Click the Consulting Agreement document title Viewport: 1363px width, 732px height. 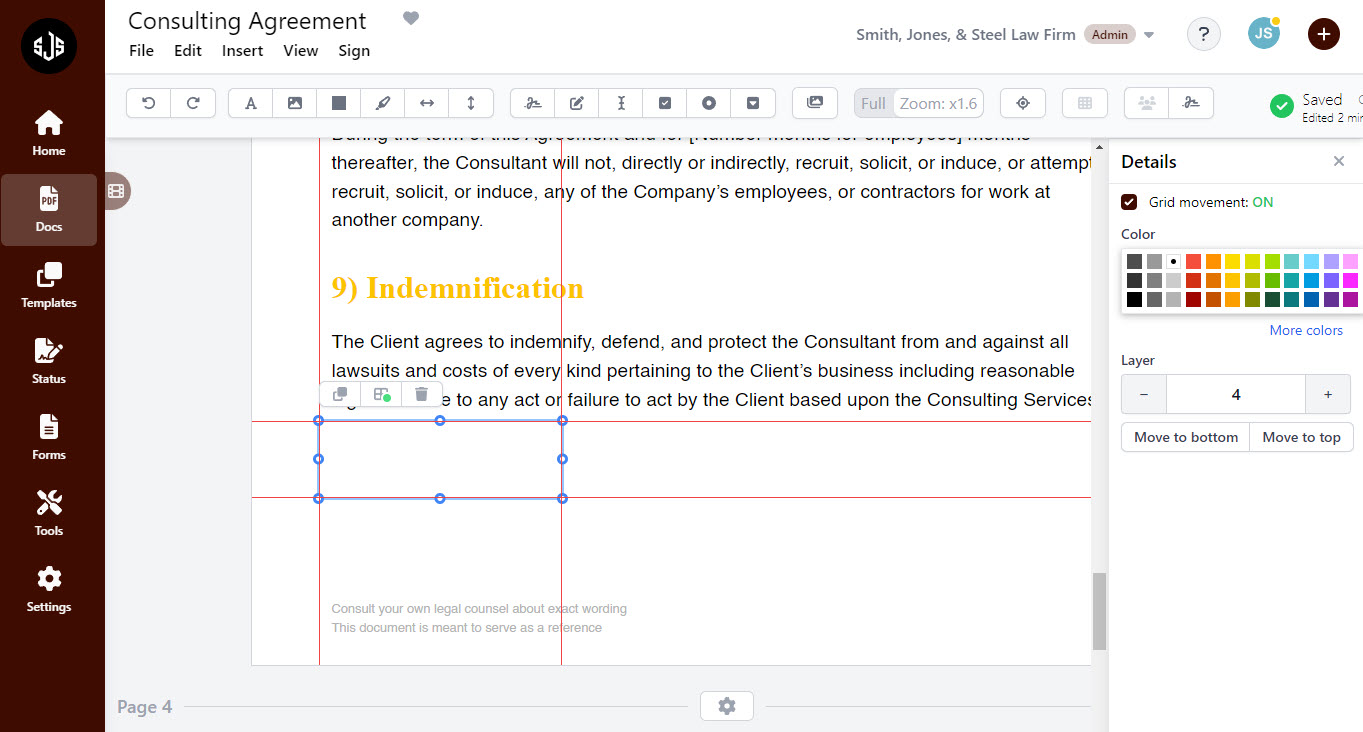247,21
